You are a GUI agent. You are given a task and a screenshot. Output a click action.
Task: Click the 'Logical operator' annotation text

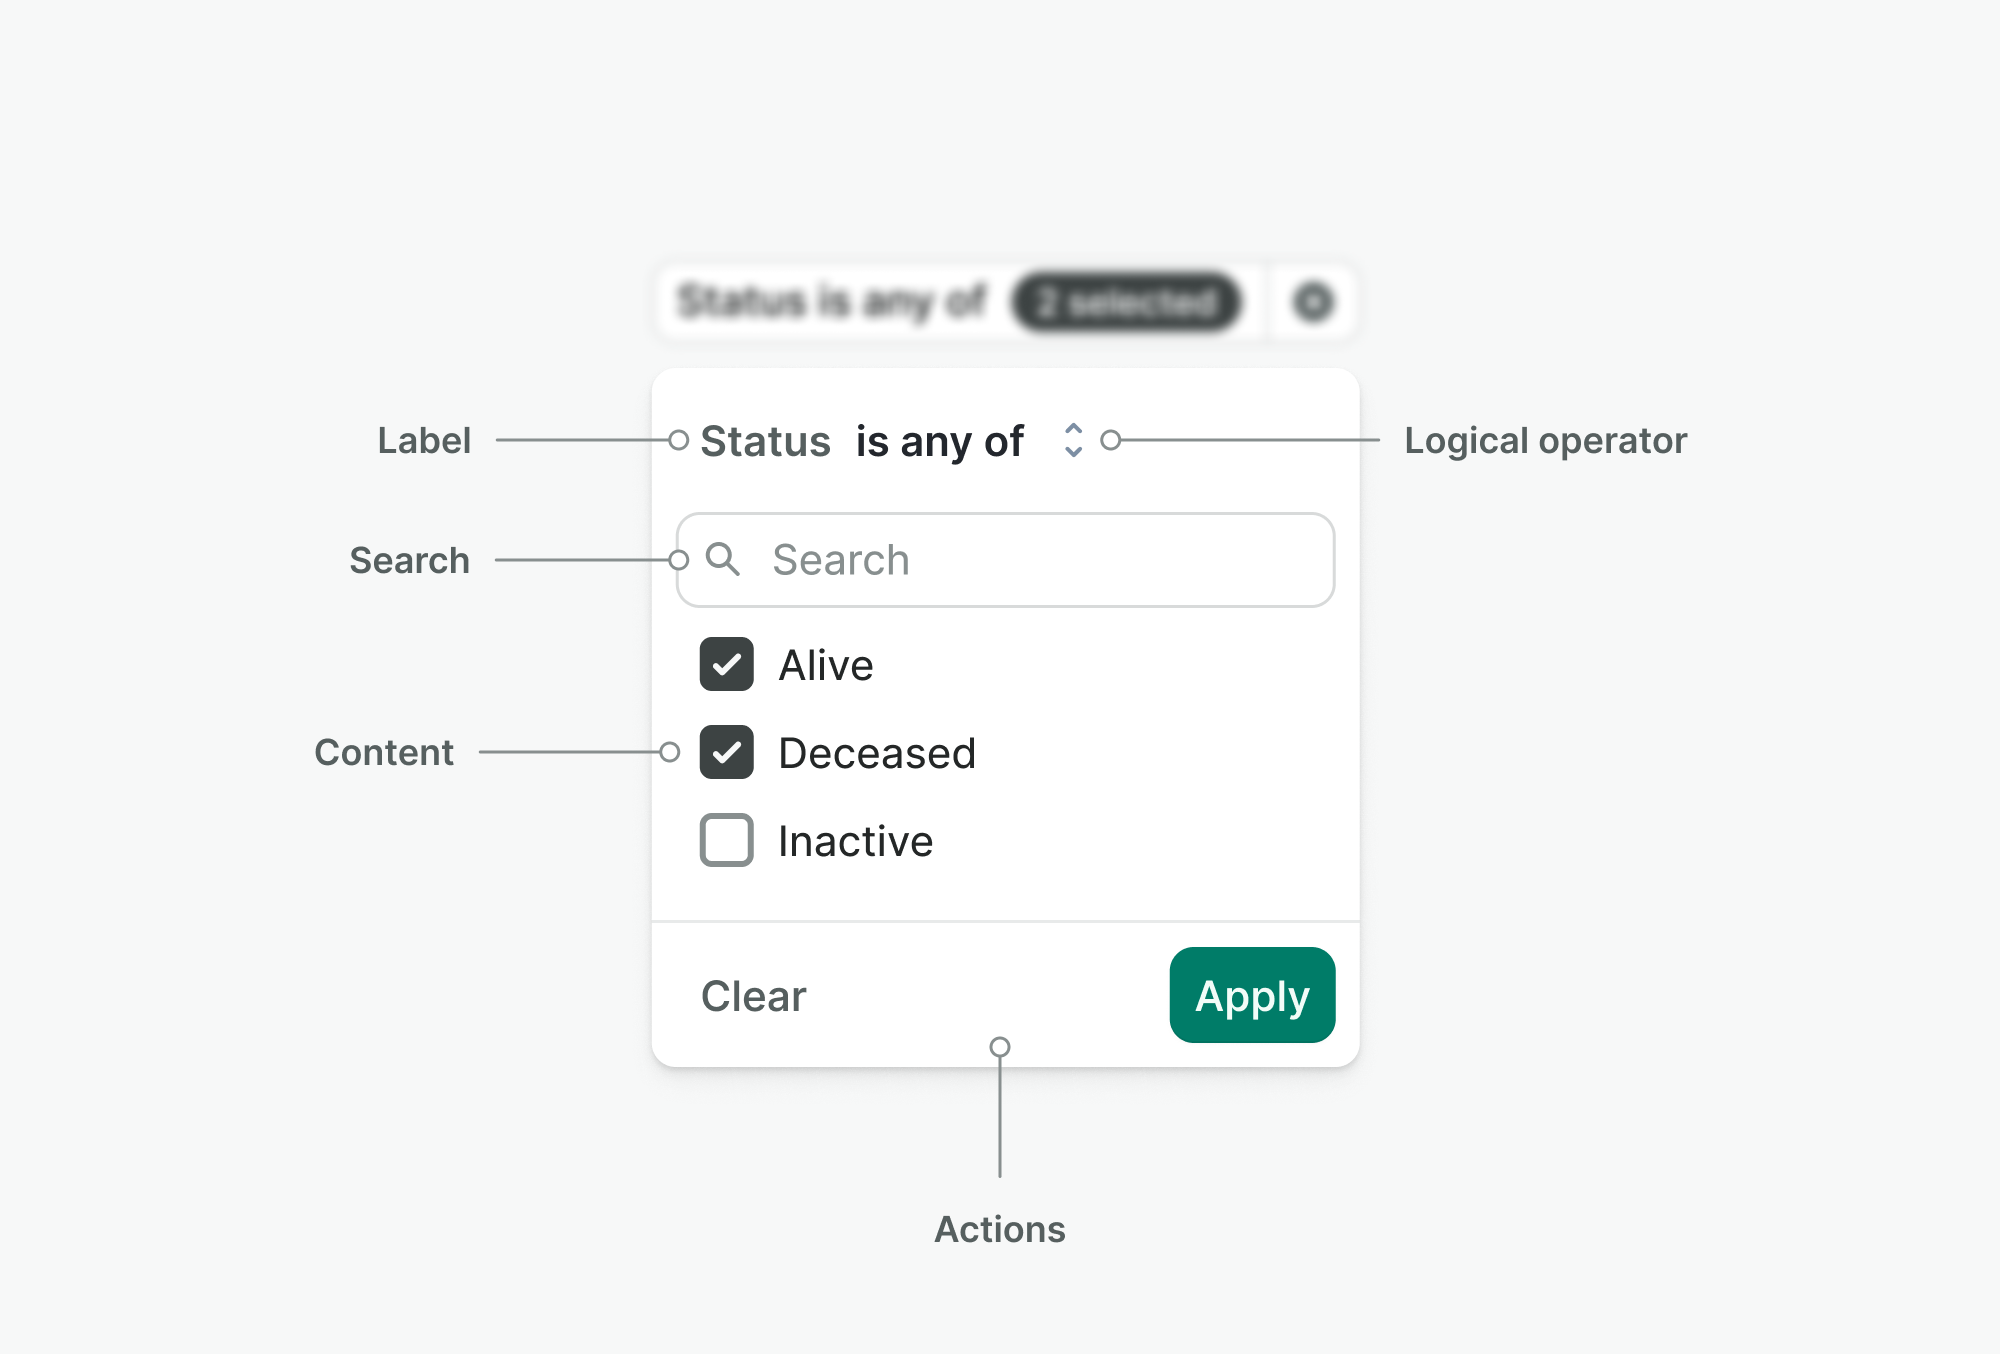[x=1545, y=440]
